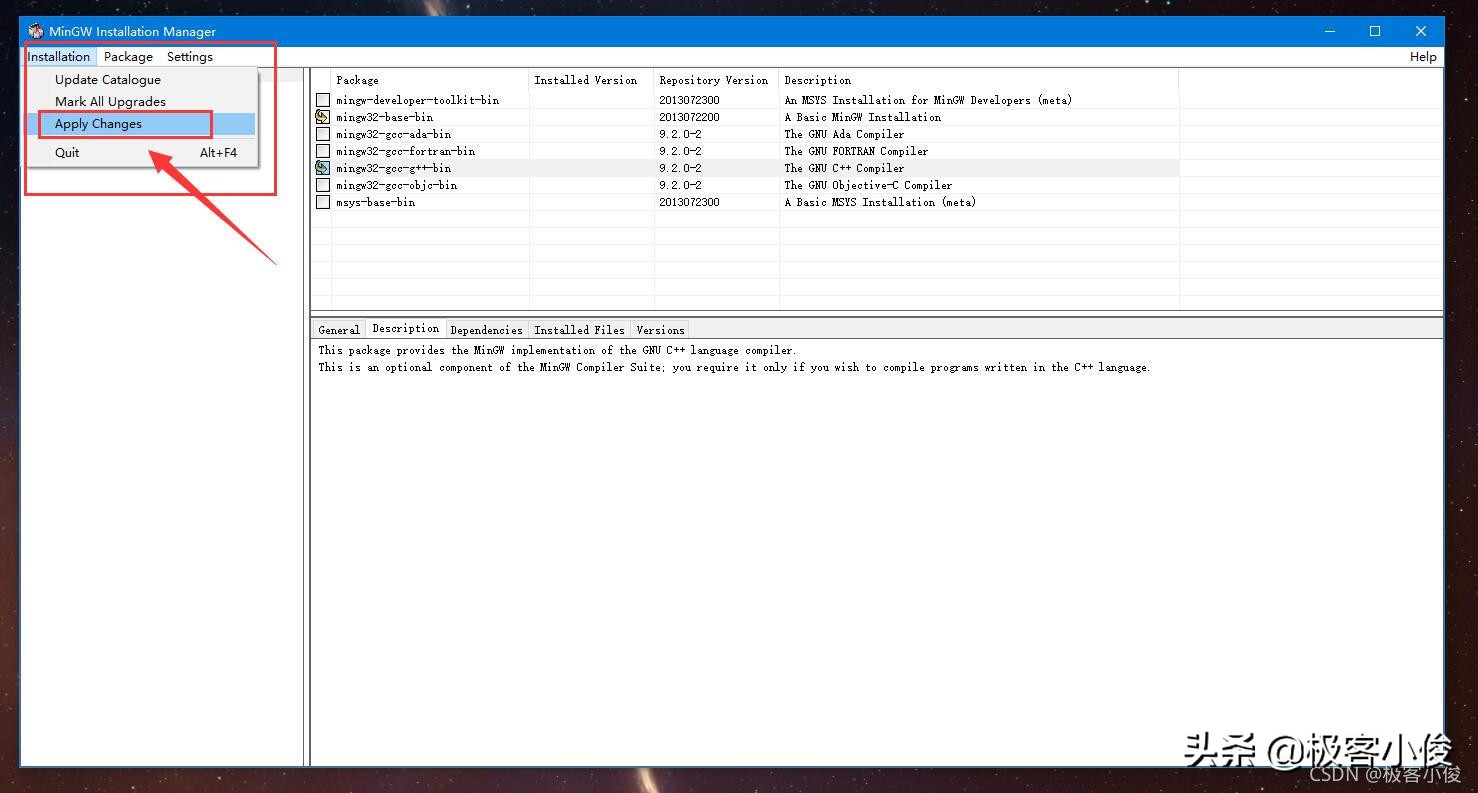This screenshot has height=793, width=1478.
Task: Toggle marked mingw32-base-bin package checkbox
Action: pyautogui.click(x=323, y=117)
